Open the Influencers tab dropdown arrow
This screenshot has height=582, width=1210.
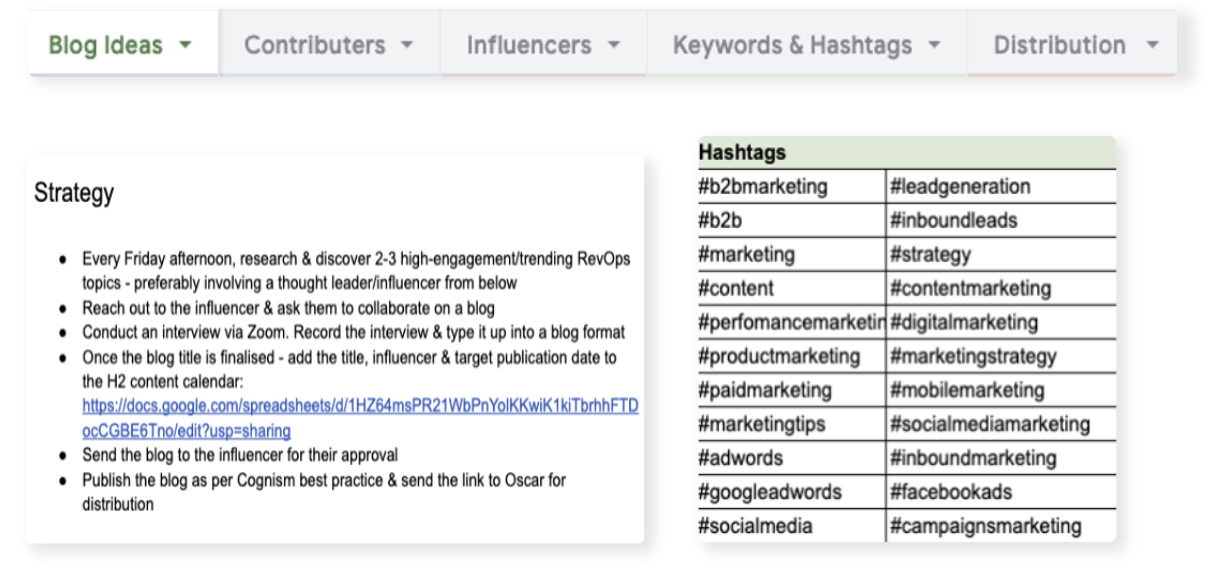click(x=614, y=46)
